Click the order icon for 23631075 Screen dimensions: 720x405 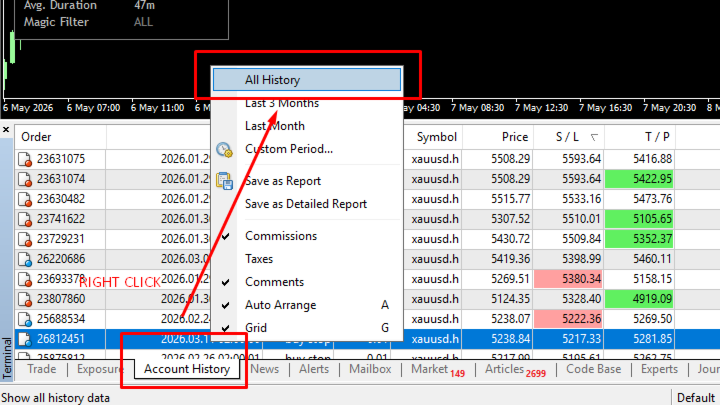pyautogui.click(x=25, y=159)
